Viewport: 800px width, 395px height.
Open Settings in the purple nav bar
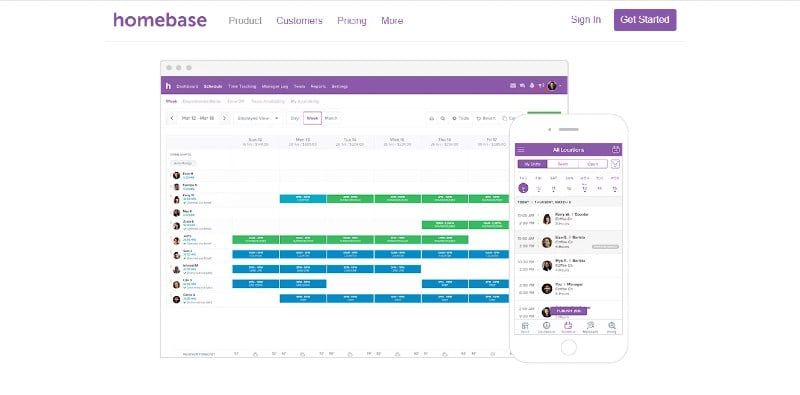(x=340, y=86)
